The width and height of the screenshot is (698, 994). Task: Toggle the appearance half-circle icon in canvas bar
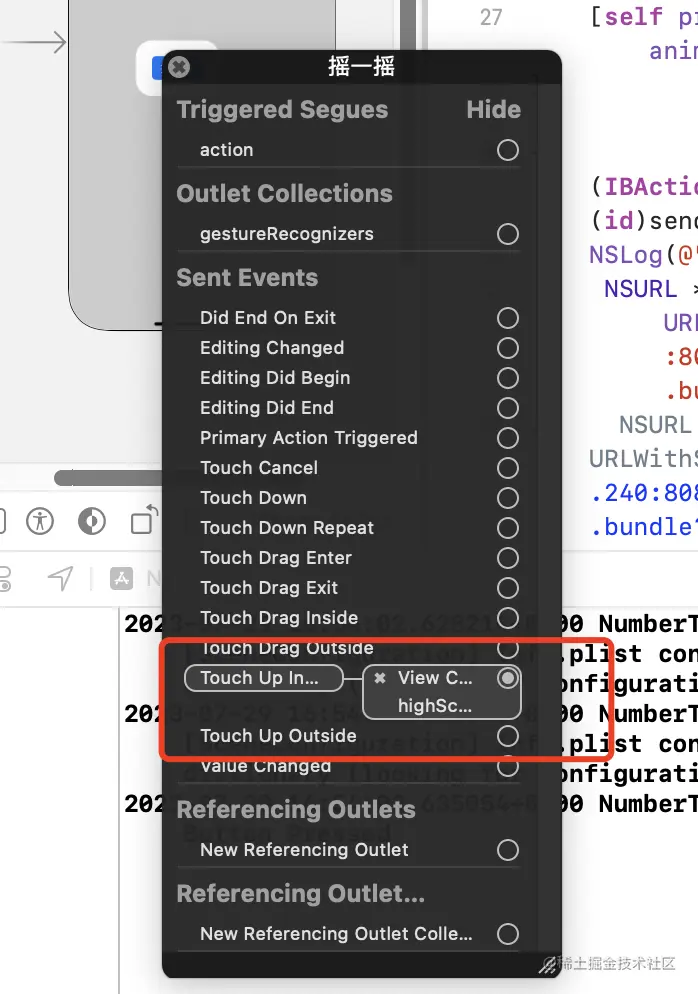[x=92, y=522]
